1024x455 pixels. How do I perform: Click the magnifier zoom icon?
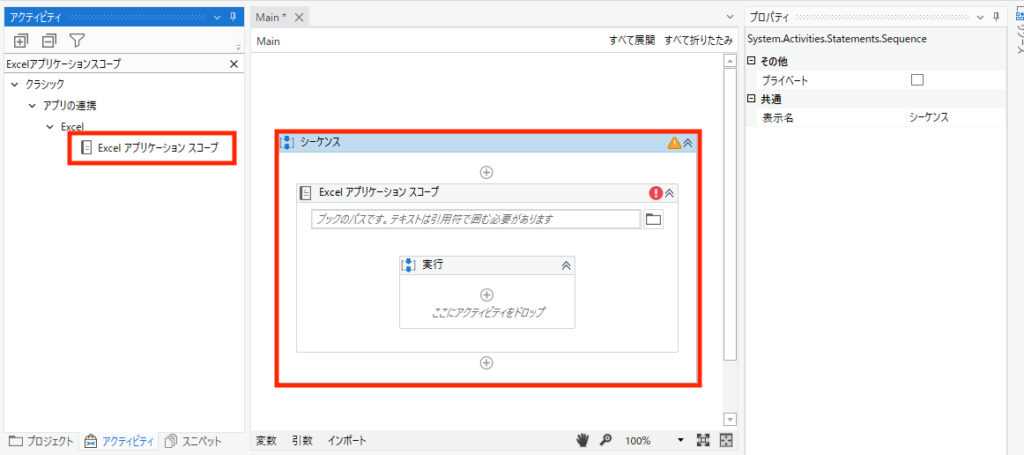(606, 441)
